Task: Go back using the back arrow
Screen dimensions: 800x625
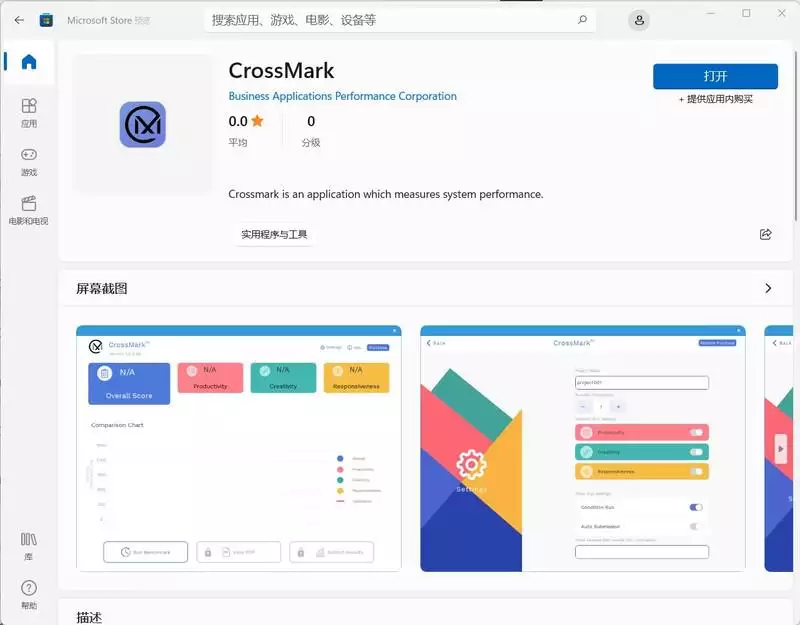Action: coord(19,20)
